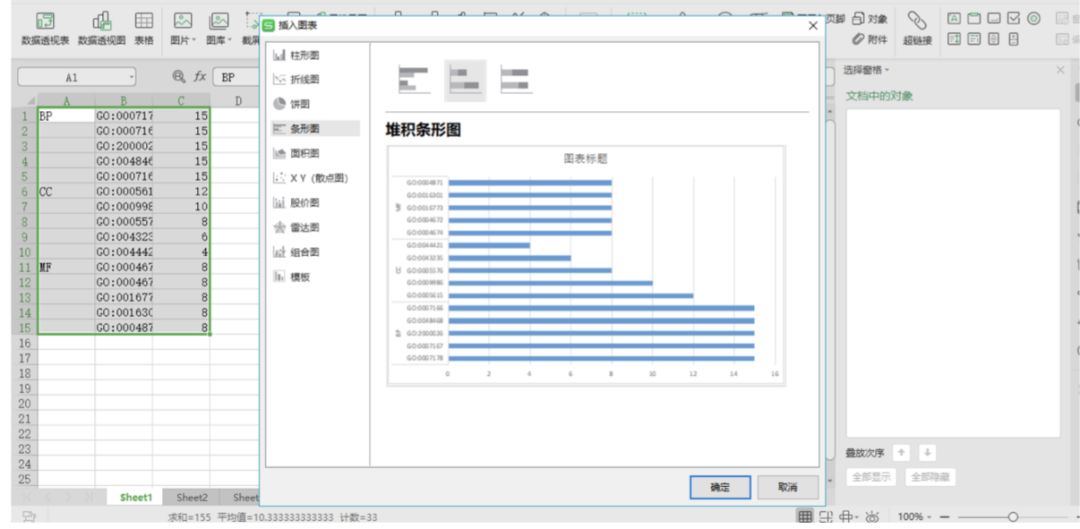Click the stacked bar chart preview
Screen dimensions: 1080x529
[586, 265]
